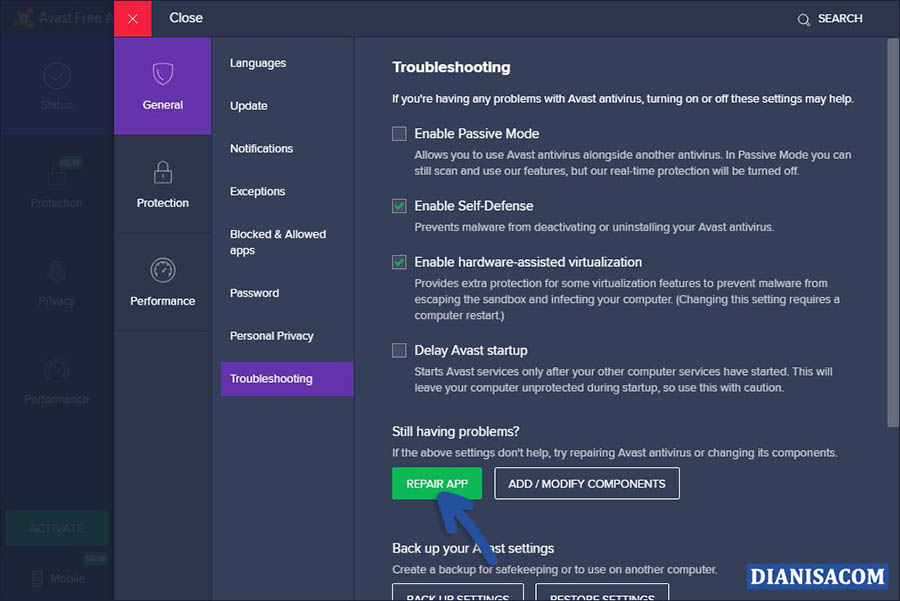Click the magnifying glass search icon
This screenshot has width=900, height=601.
coord(804,19)
